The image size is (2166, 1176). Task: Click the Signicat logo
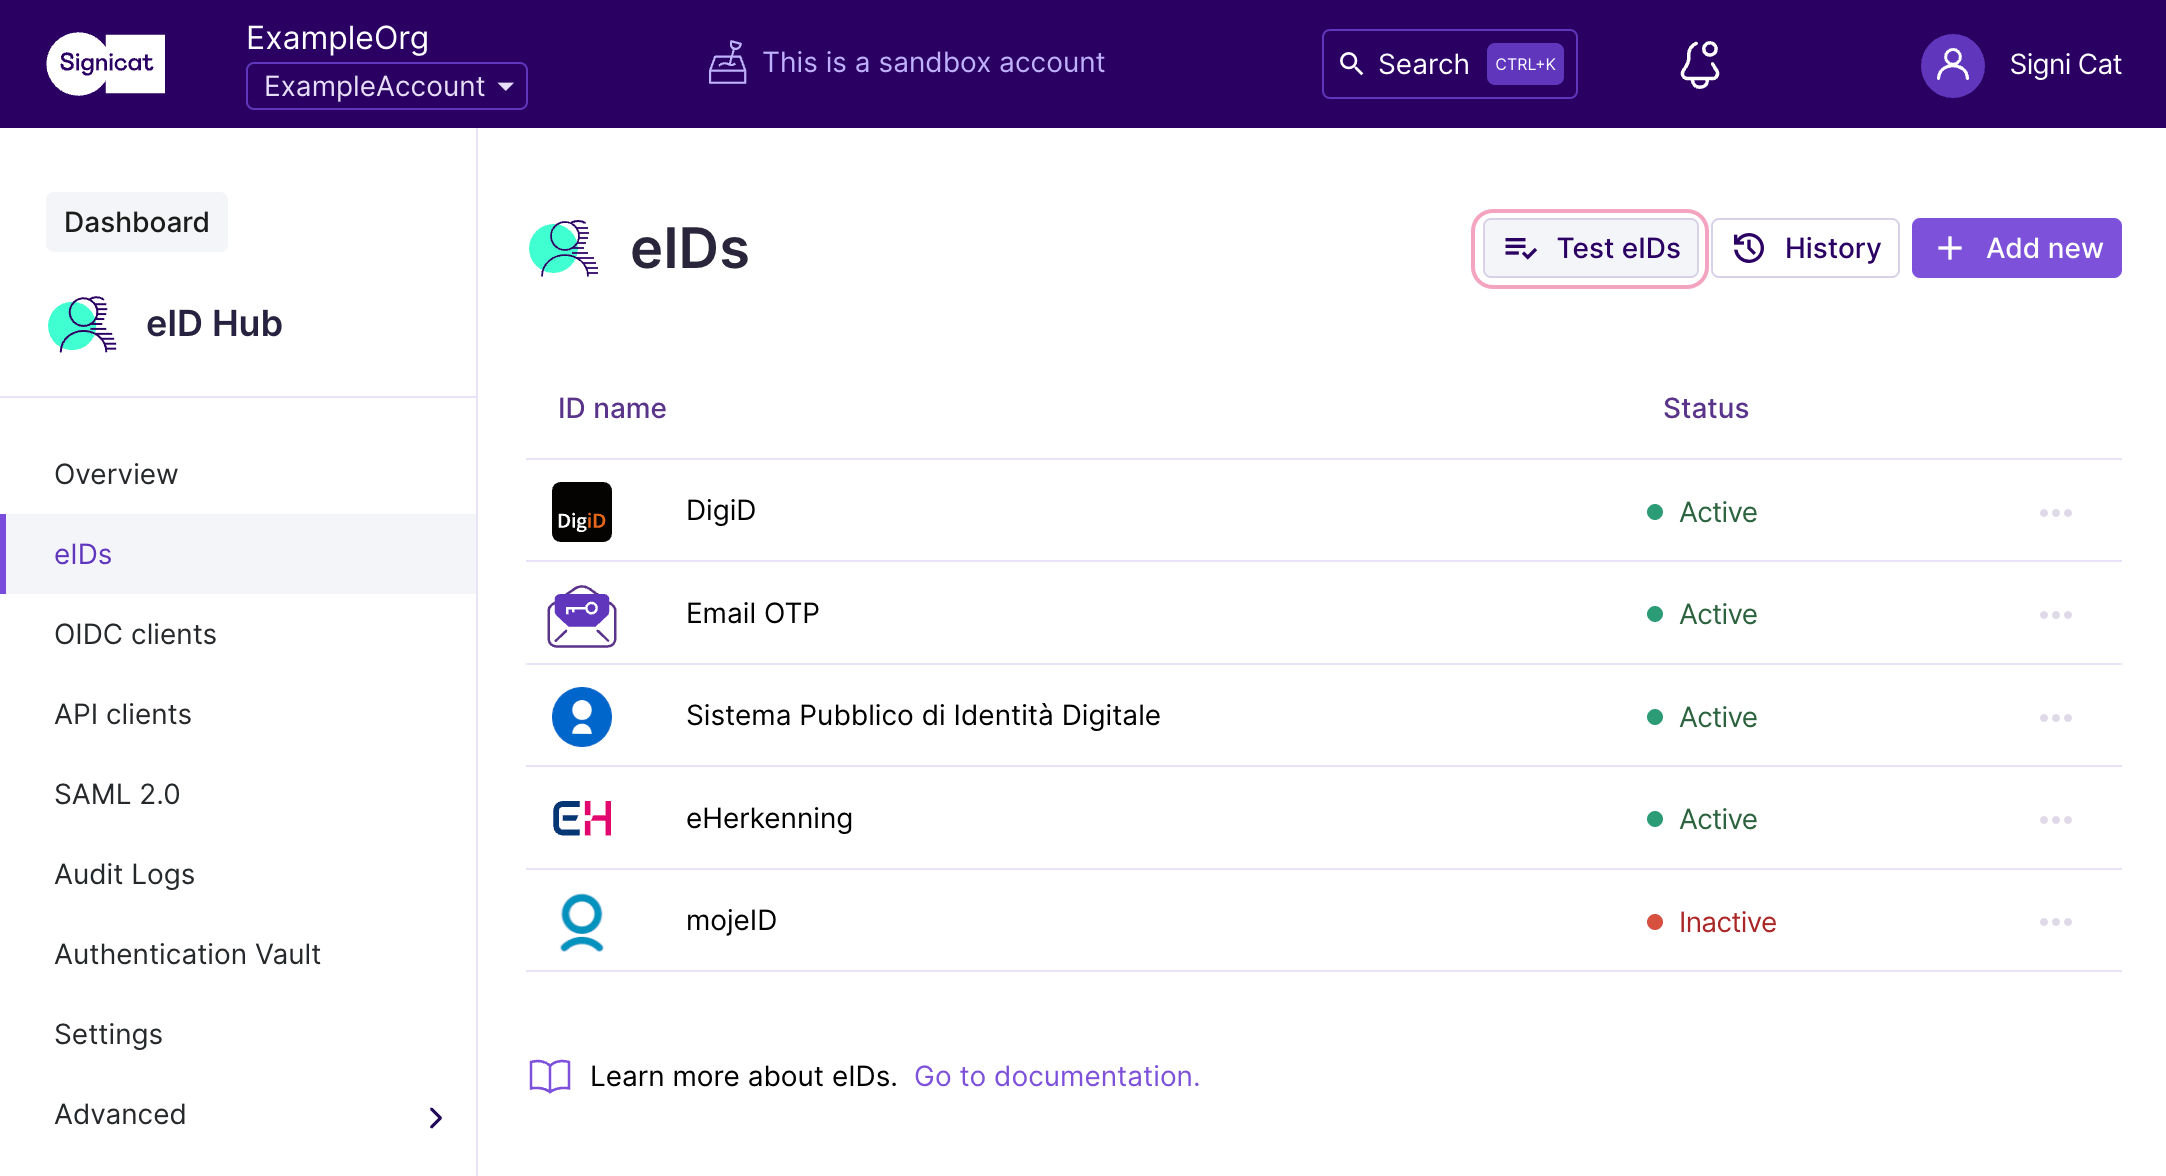point(106,63)
